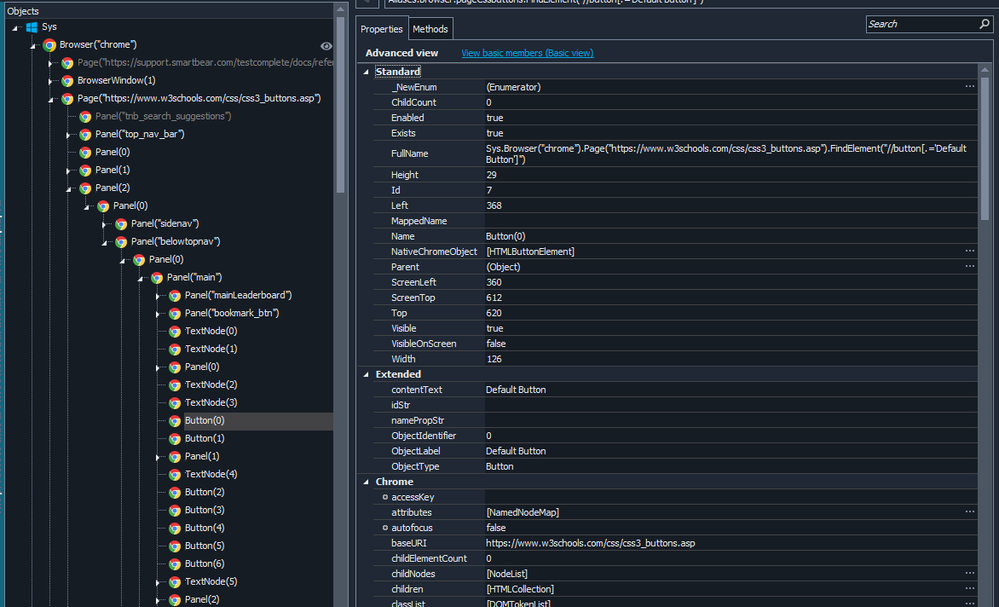Screen dimensions: 999x607
Task: Toggle the eye icon on Browser("chrome") row
Action: coord(326,46)
